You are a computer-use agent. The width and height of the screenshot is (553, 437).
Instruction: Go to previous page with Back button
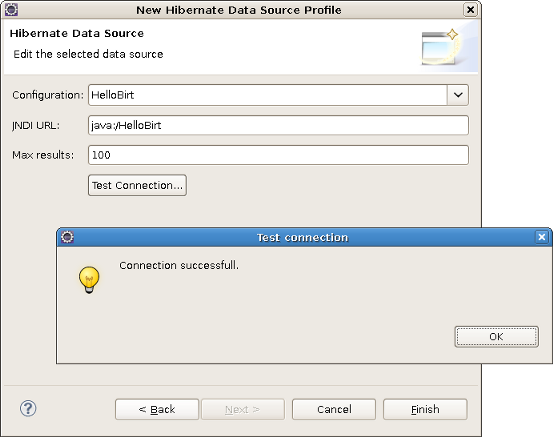pyautogui.click(x=157, y=409)
